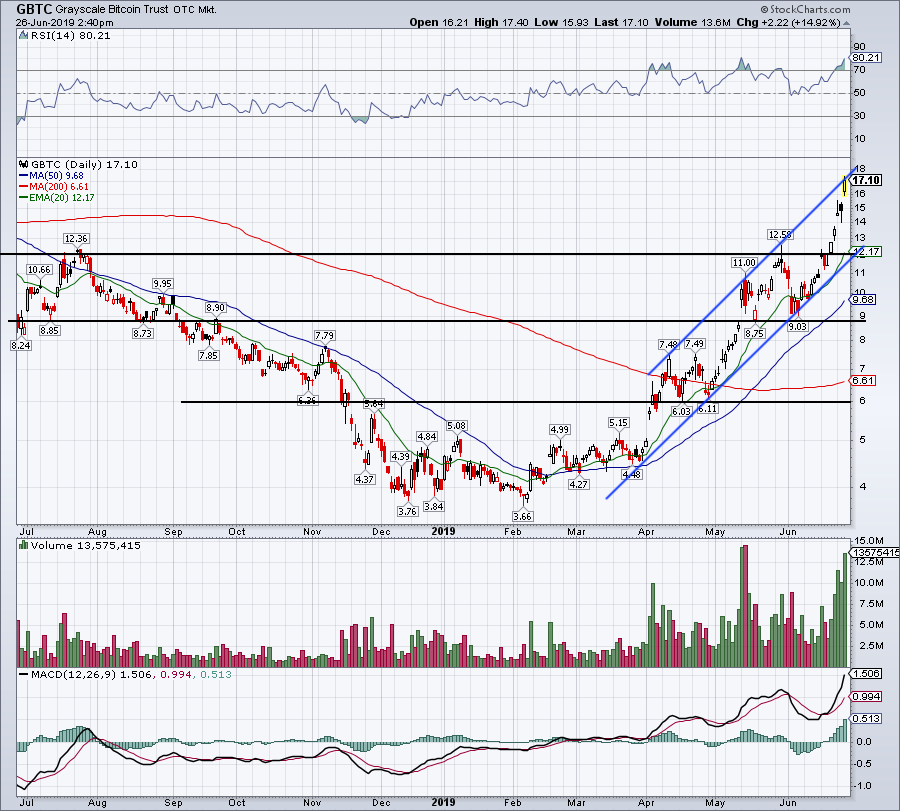Click the 0.994 signal line axis tag

866,696
